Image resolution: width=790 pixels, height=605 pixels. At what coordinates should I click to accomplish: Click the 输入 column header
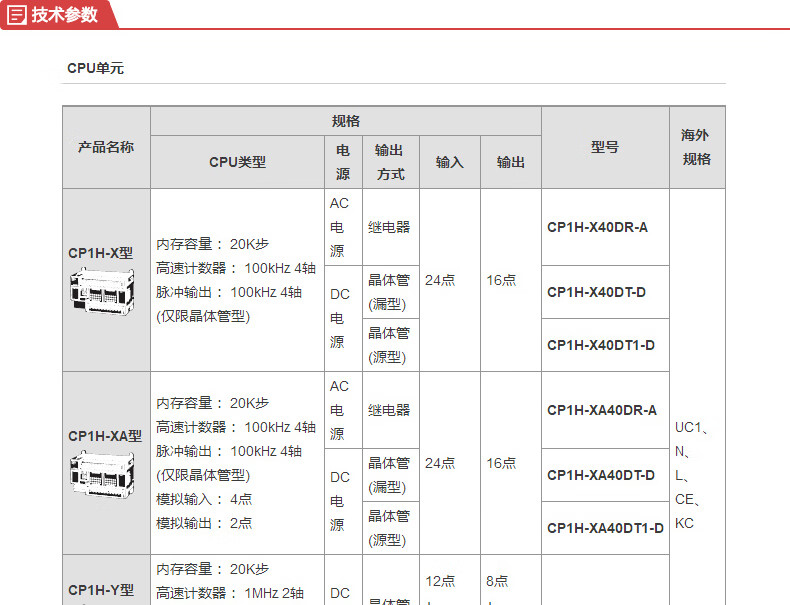click(x=450, y=162)
